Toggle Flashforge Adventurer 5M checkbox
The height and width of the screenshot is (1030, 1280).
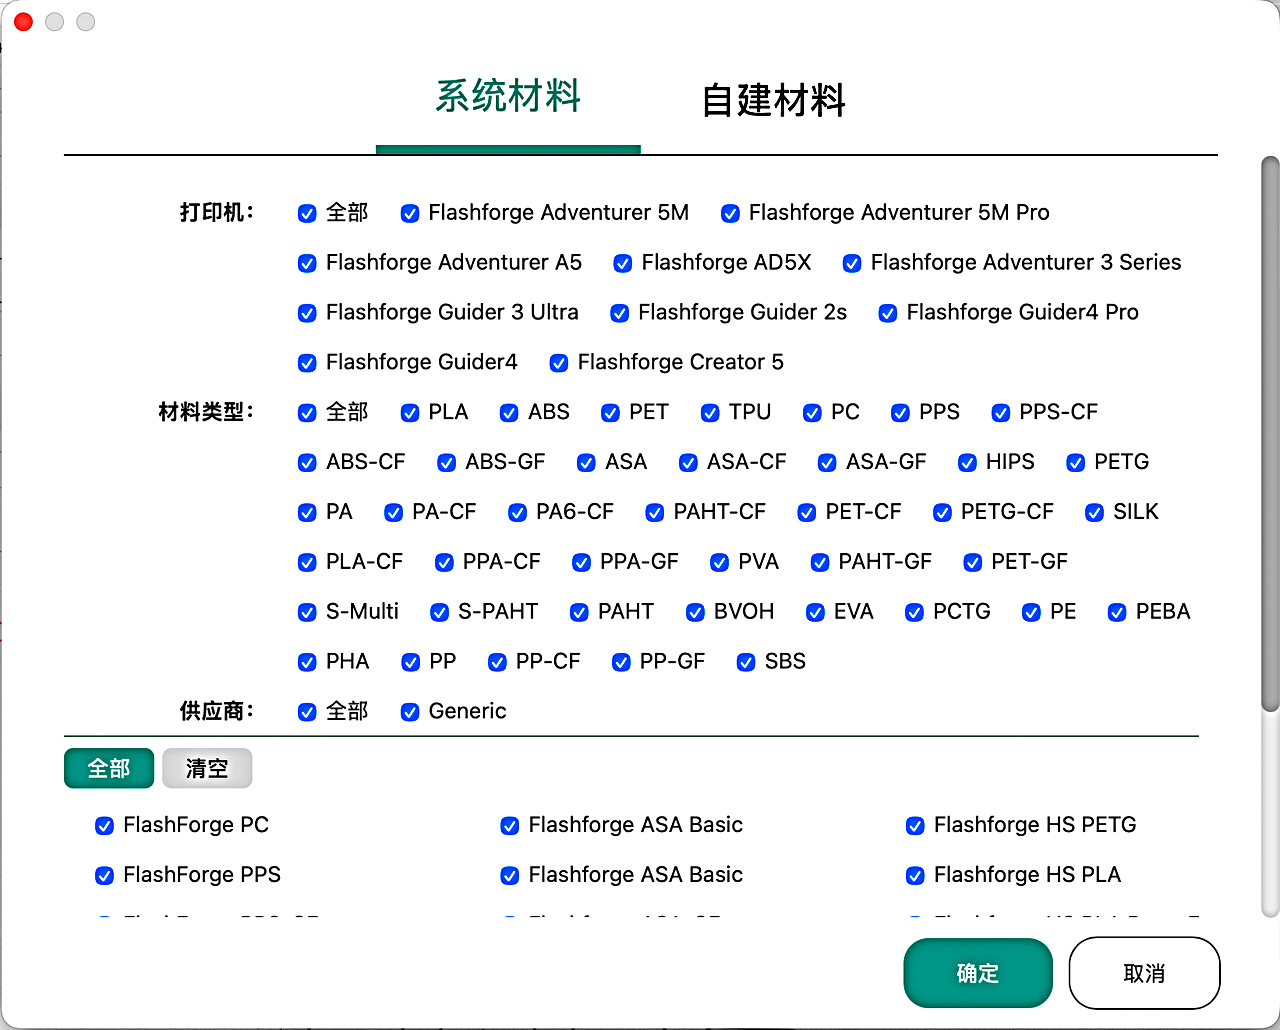pyautogui.click(x=410, y=213)
